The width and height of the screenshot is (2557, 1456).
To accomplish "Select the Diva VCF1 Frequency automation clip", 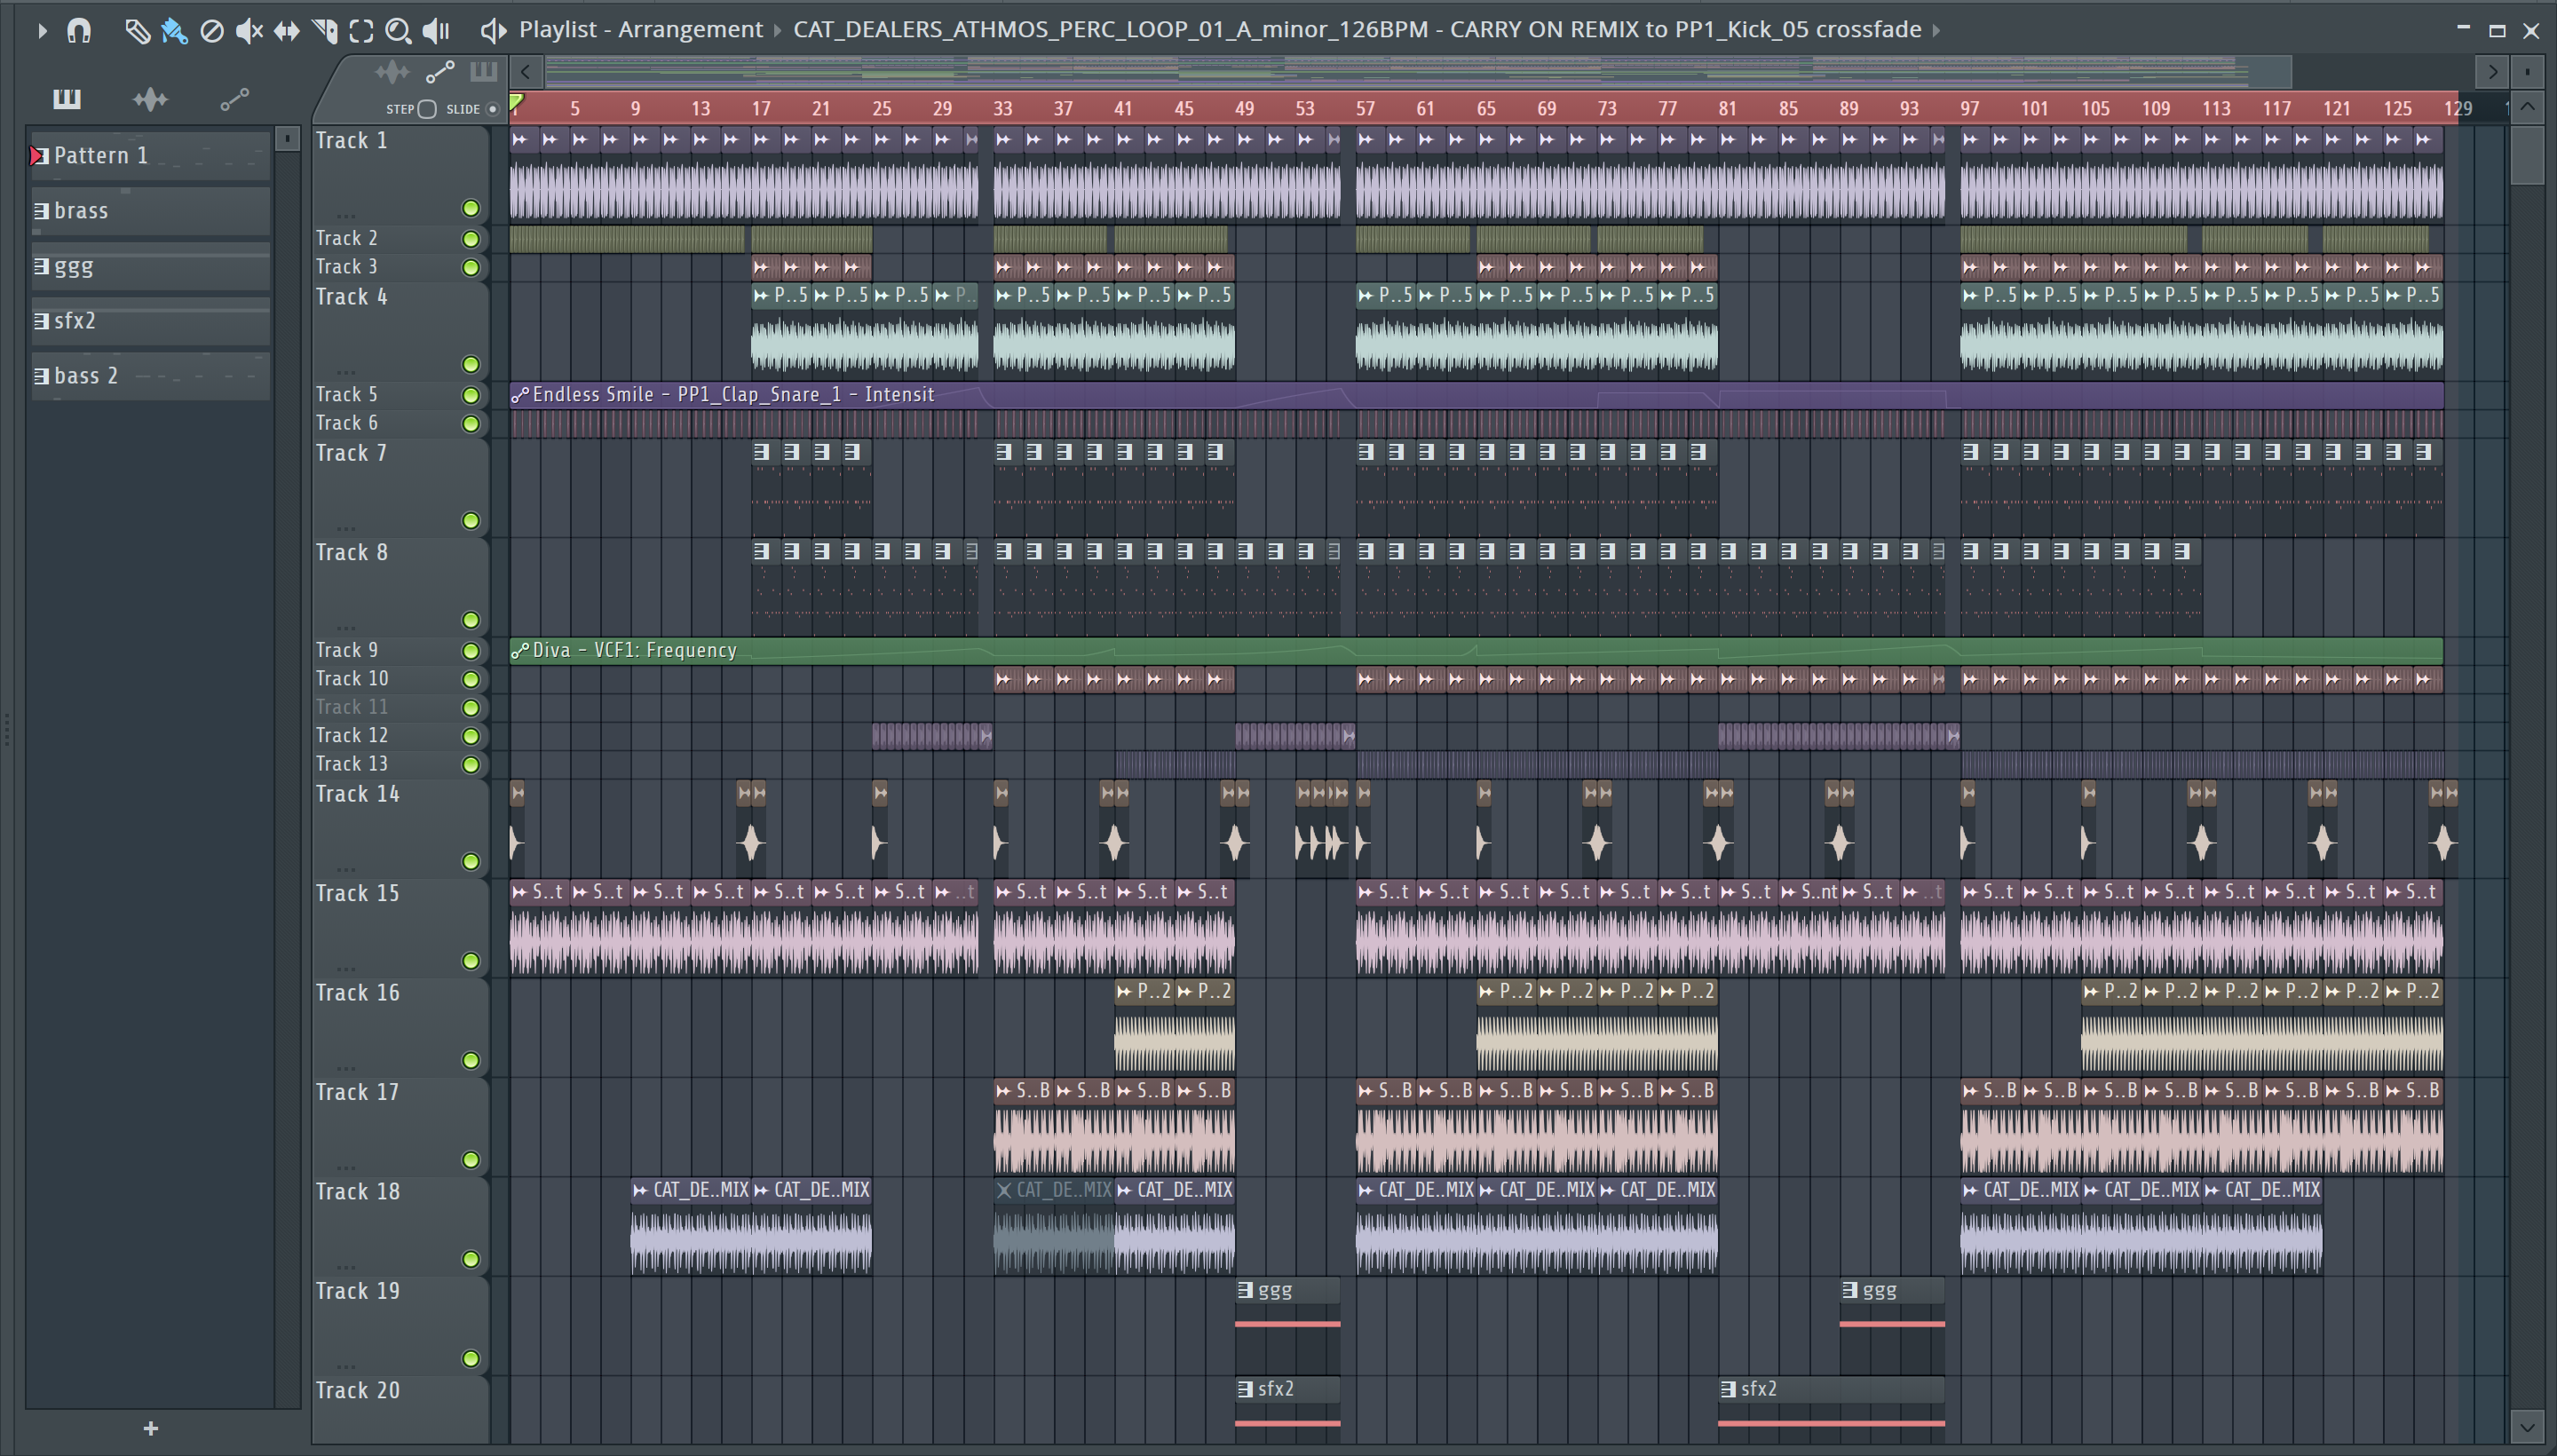I will 1476,651.
